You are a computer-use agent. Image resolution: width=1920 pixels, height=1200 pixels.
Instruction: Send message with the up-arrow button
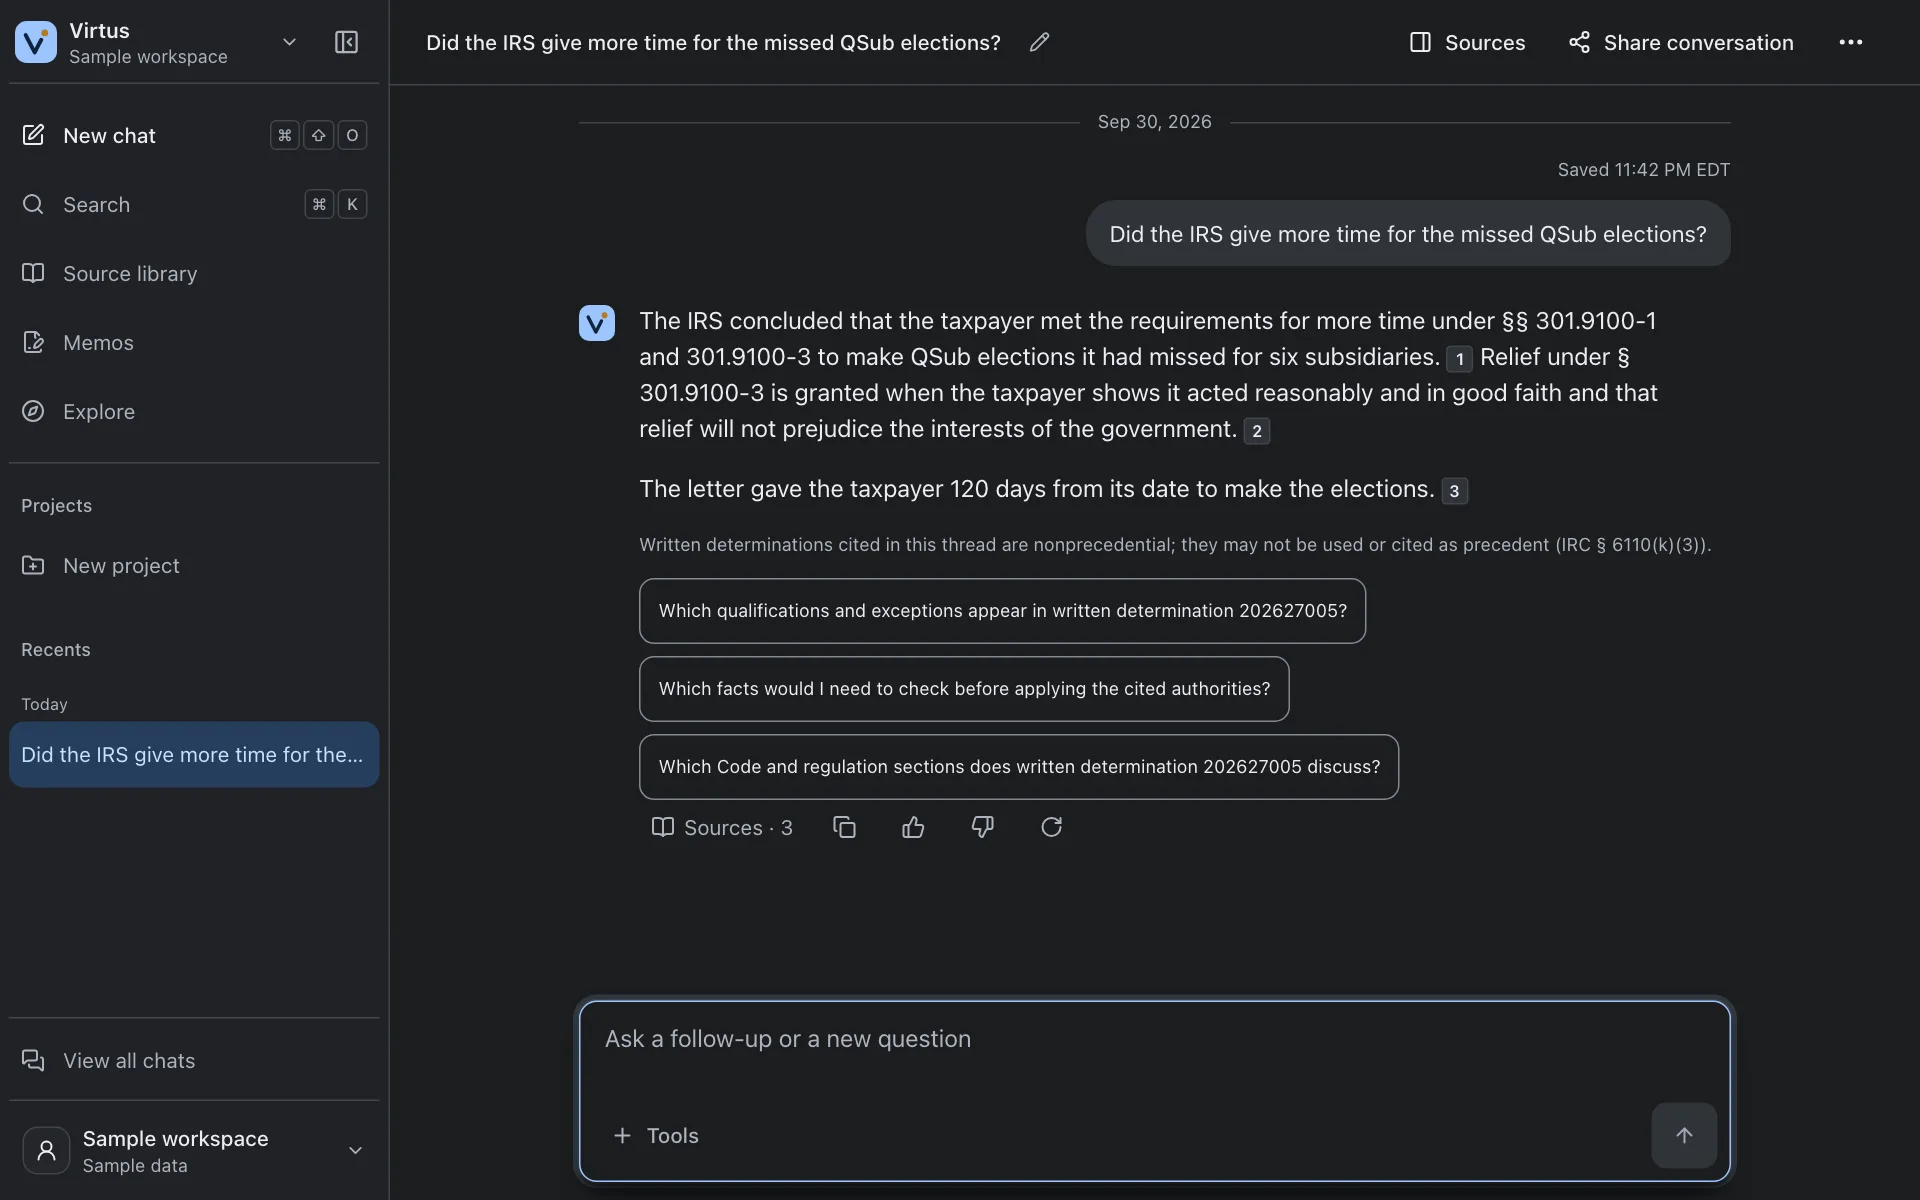click(x=1684, y=1135)
